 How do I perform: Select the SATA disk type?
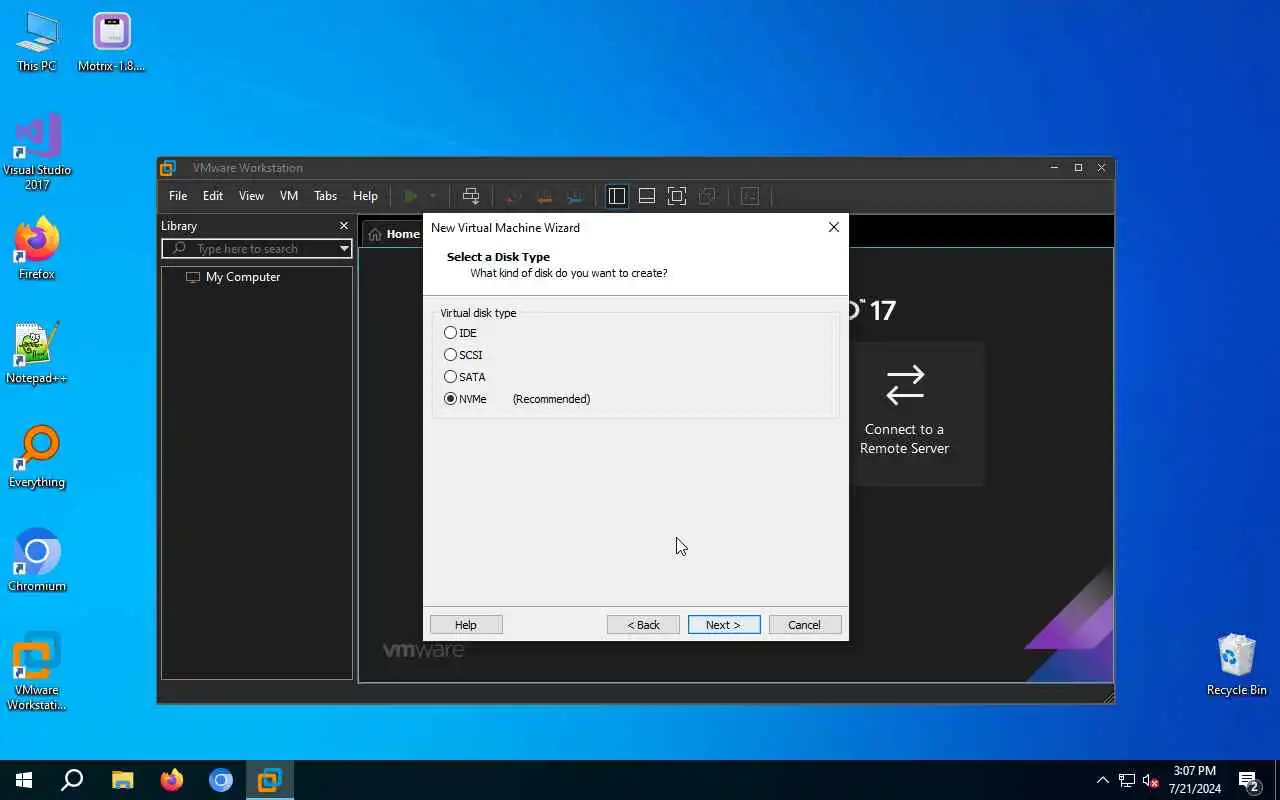465,377
